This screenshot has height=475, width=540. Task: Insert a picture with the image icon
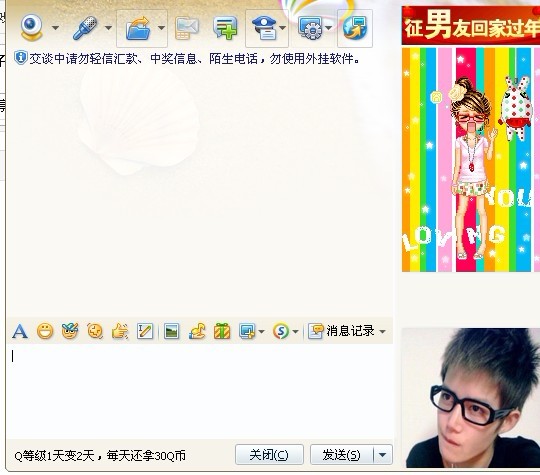172,332
